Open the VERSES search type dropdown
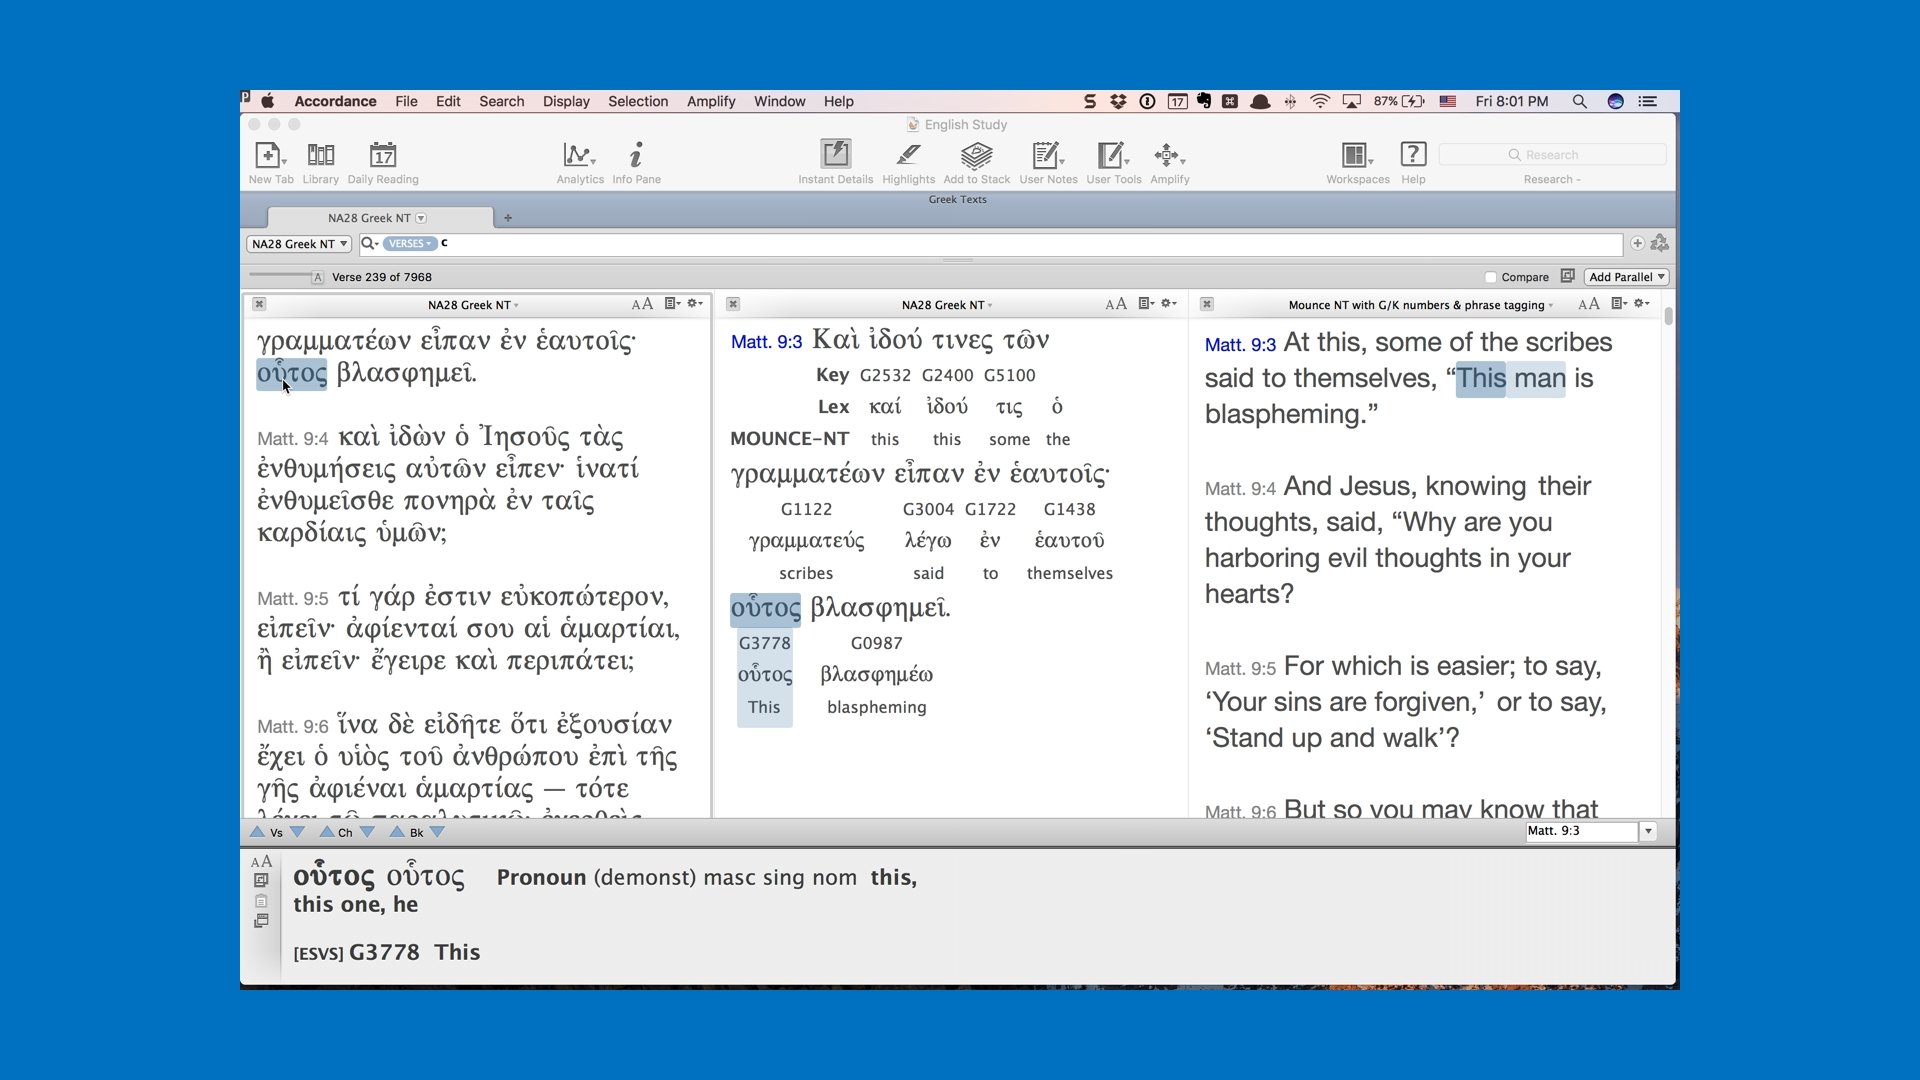The width and height of the screenshot is (1920, 1080). (x=410, y=244)
